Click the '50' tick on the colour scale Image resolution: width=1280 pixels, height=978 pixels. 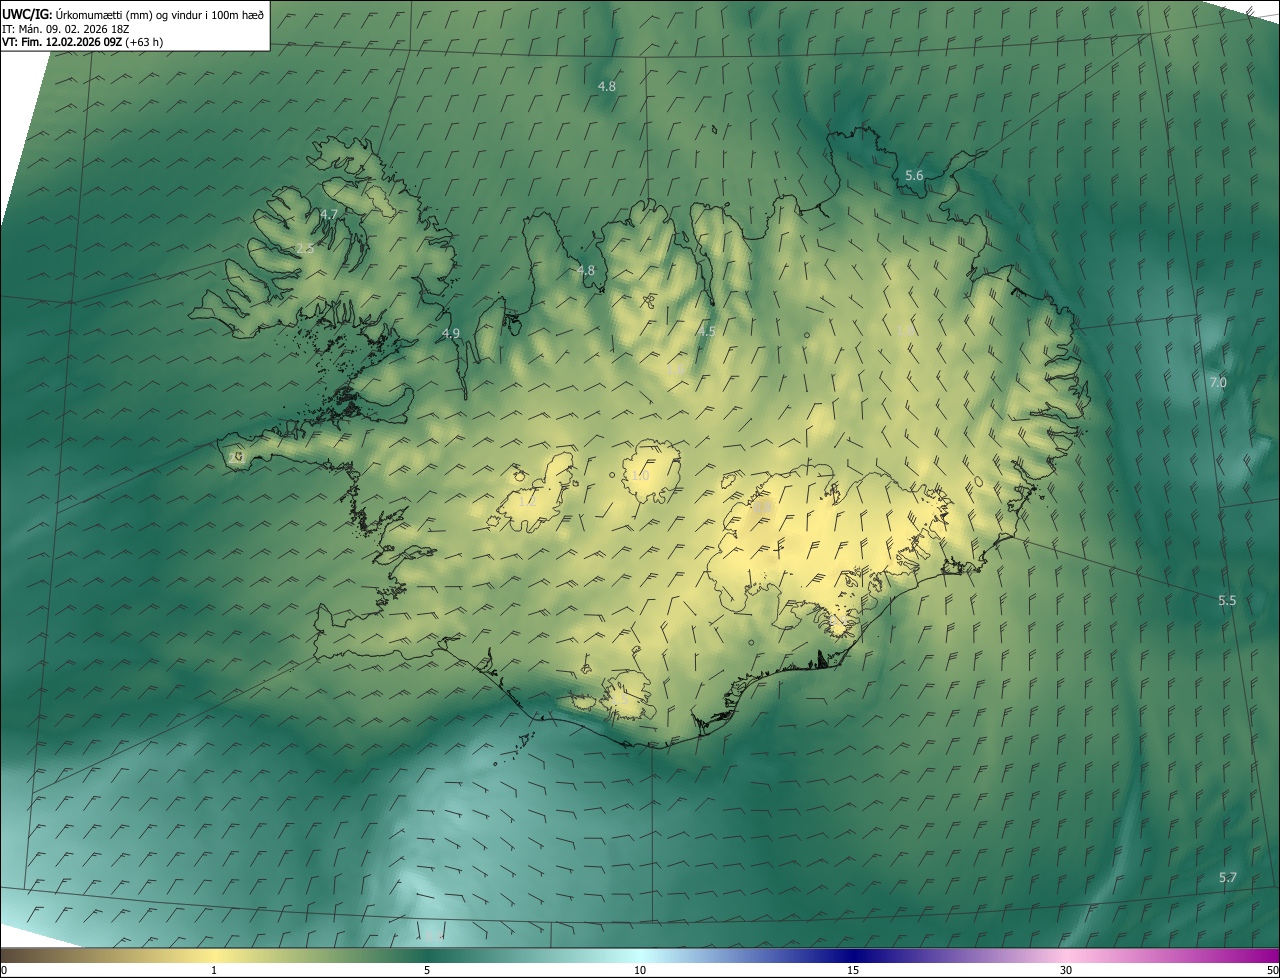[1272, 970]
